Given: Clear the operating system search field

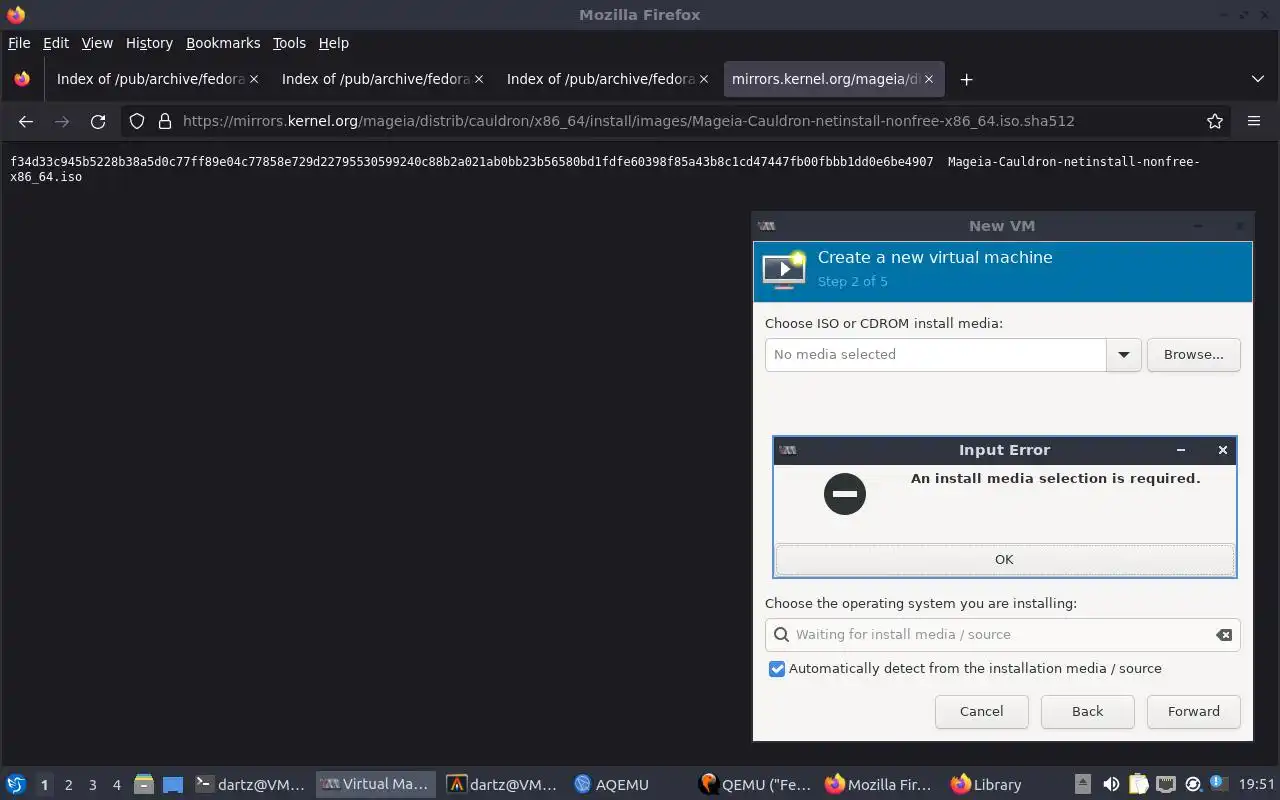Looking at the screenshot, I should pos(1223,635).
